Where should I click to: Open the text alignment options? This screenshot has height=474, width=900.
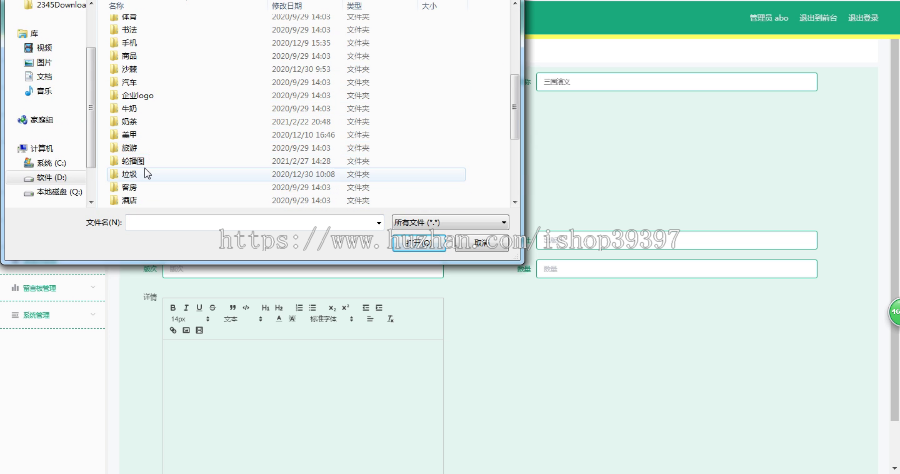point(370,319)
